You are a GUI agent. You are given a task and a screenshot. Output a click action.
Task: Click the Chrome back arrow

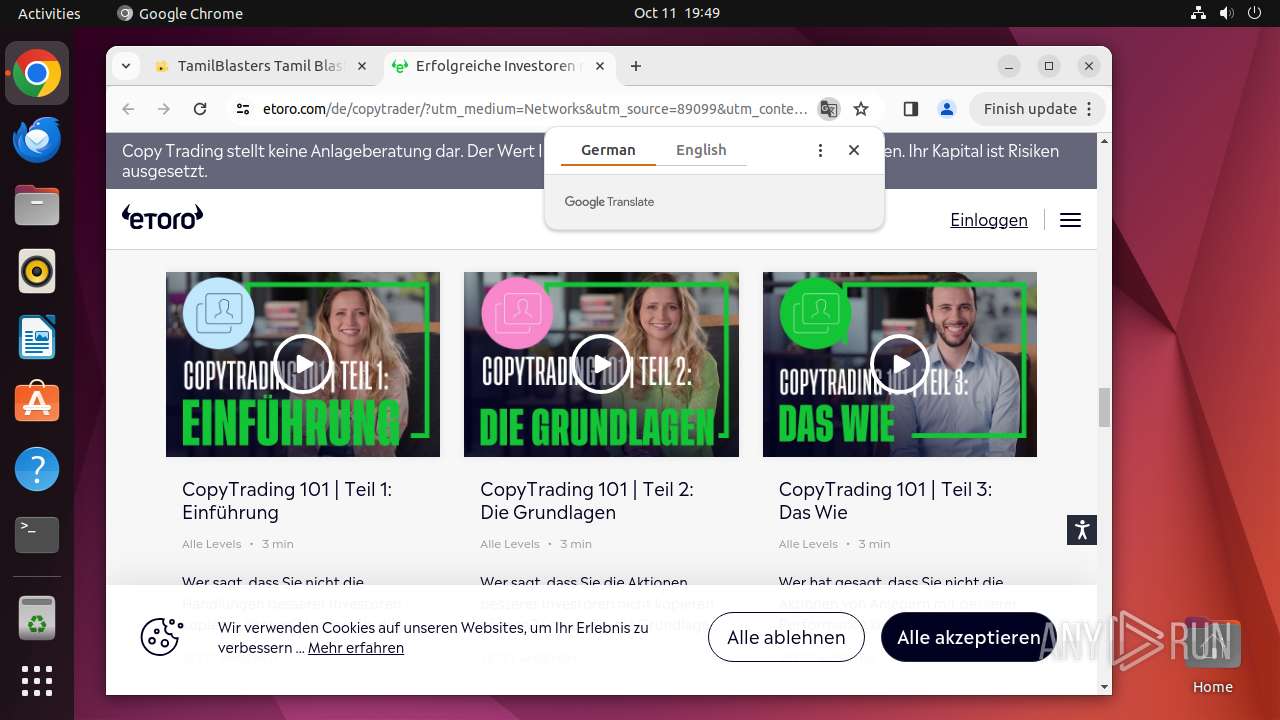coord(128,109)
